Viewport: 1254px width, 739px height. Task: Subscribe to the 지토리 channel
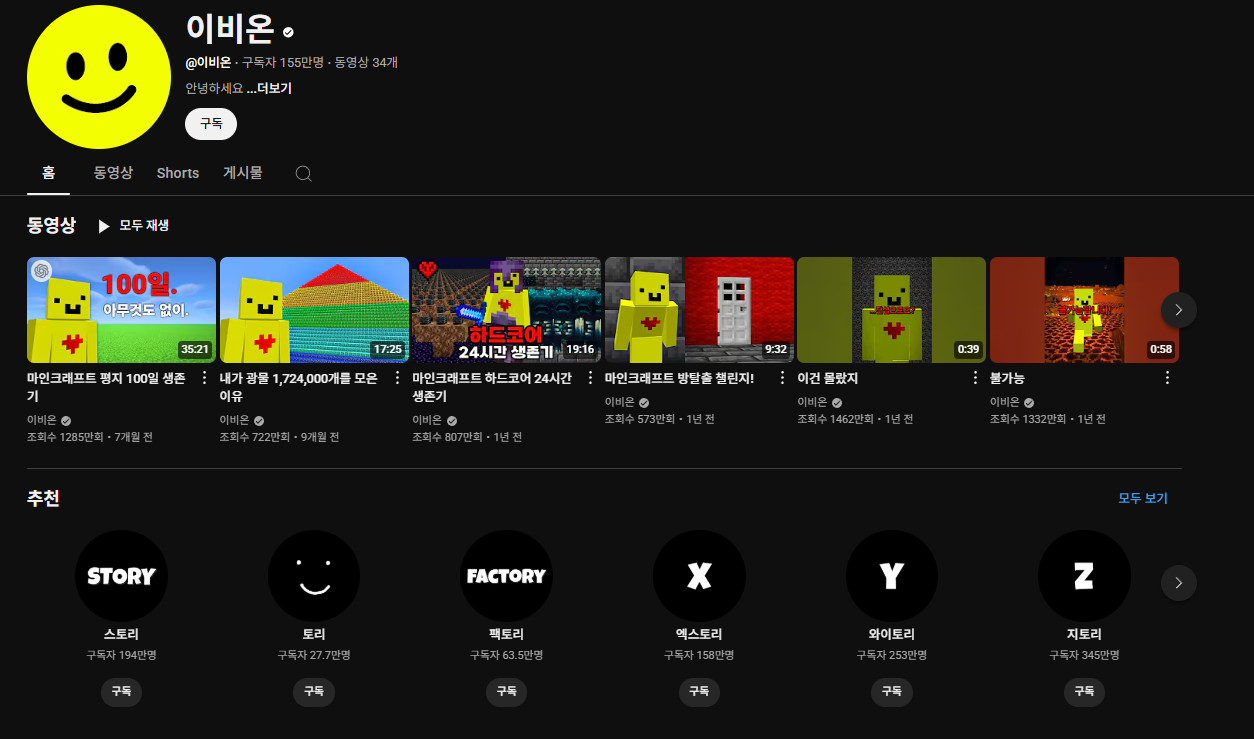(1084, 691)
